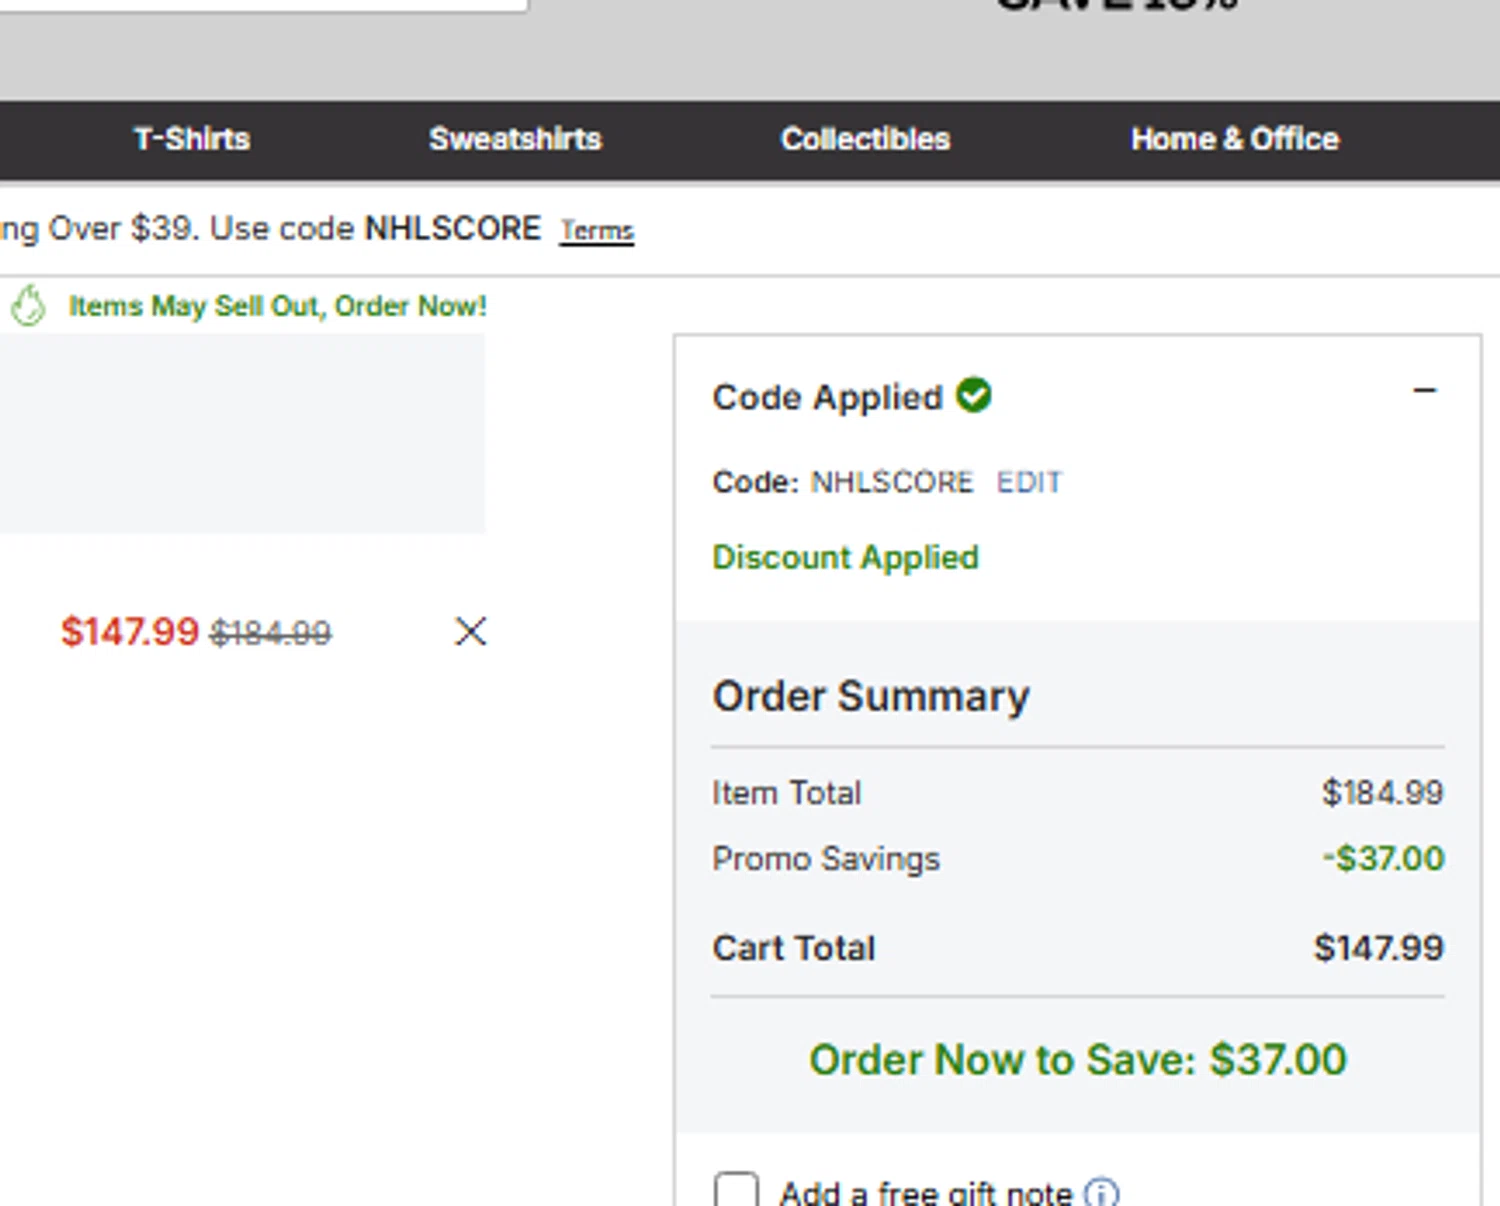Click the Order Now to Save $37.00 text
Screen dimensions: 1500x1206
click(x=1077, y=1060)
